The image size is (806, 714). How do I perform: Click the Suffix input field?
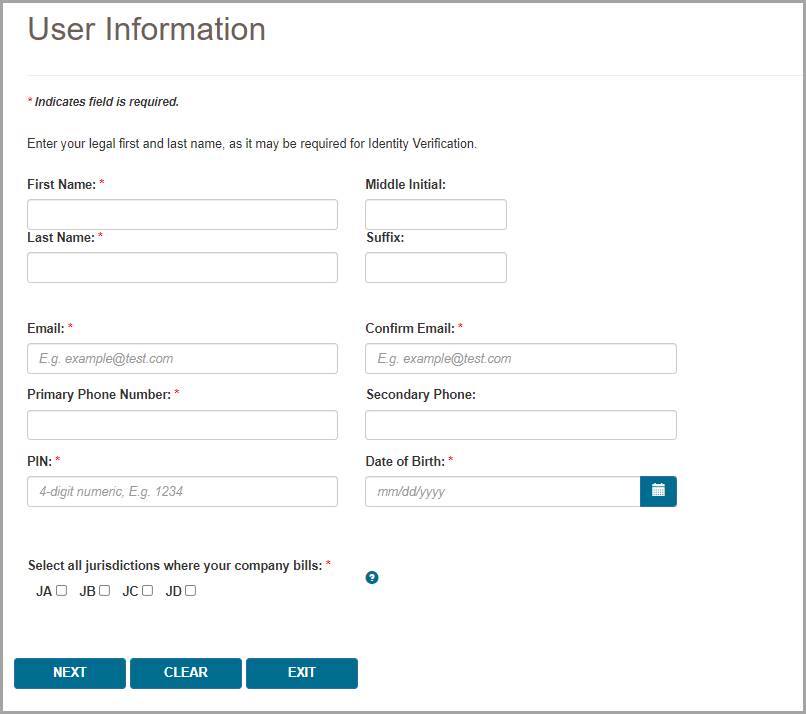(x=435, y=267)
